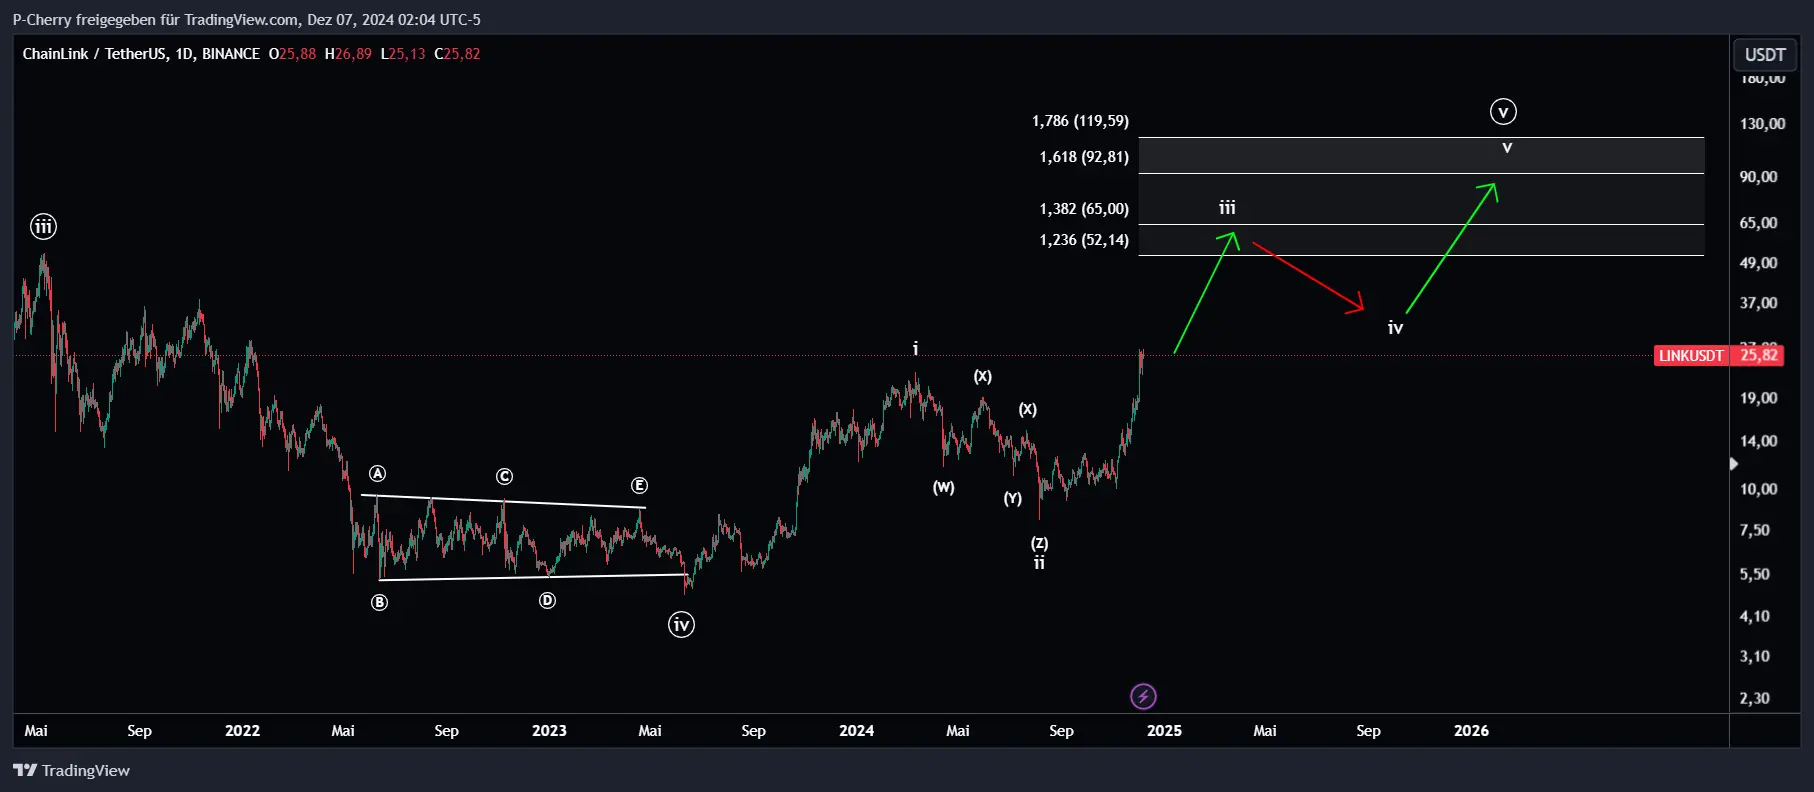The height and width of the screenshot is (792, 1814).
Task: Click the circled (iv) wave label
Action: [681, 625]
